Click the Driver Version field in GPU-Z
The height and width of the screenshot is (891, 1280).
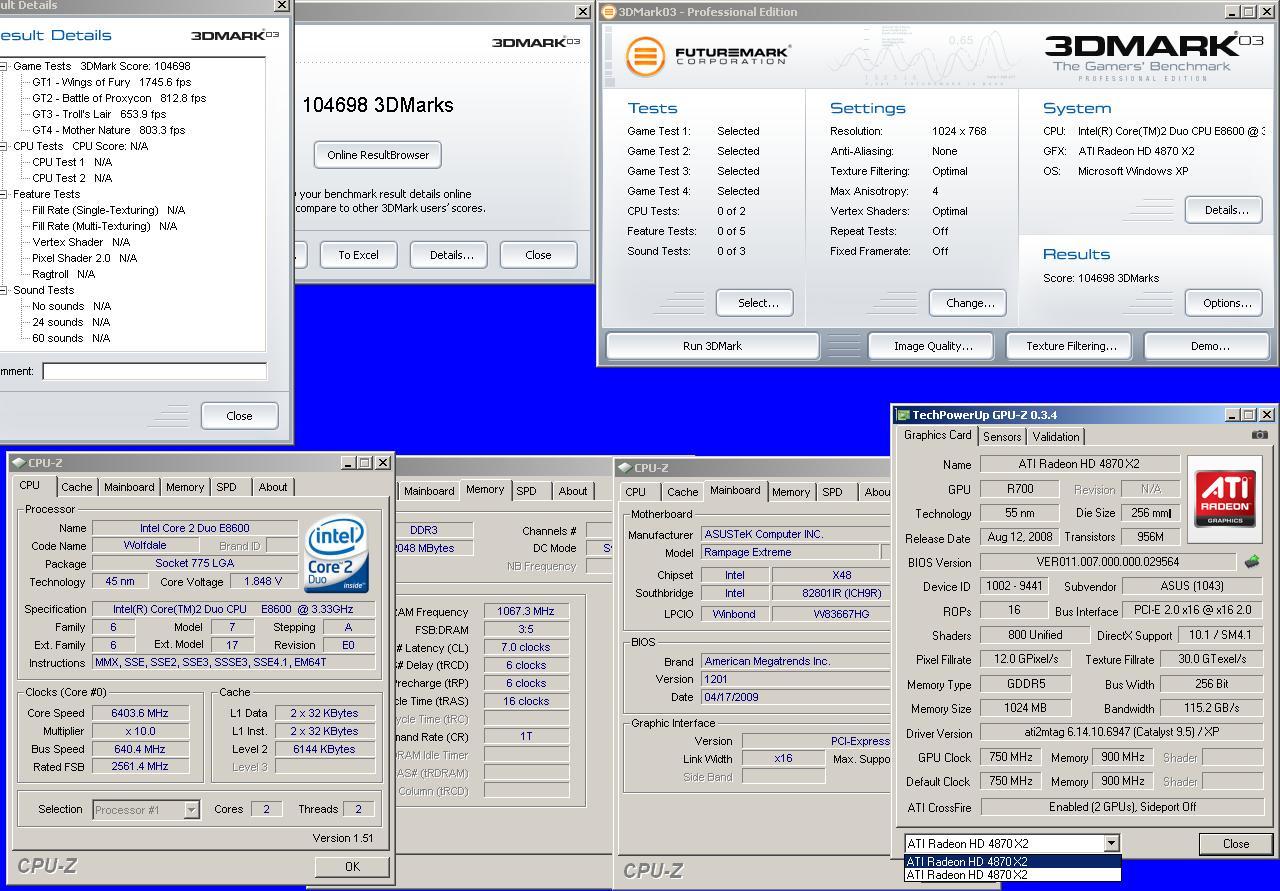click(x=1122, y=733)
